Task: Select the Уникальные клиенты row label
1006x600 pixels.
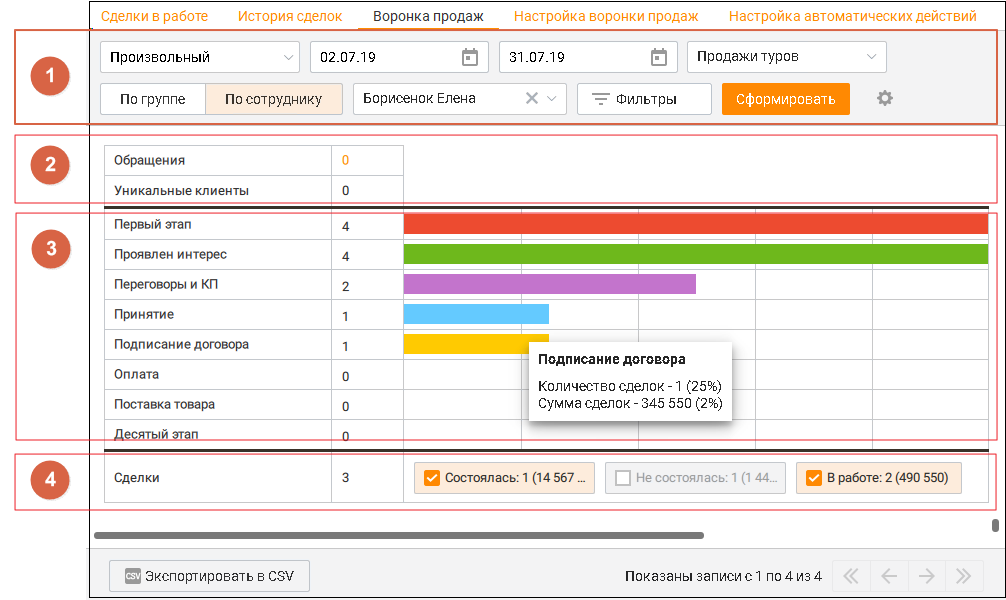Action: tap(181, 191)
